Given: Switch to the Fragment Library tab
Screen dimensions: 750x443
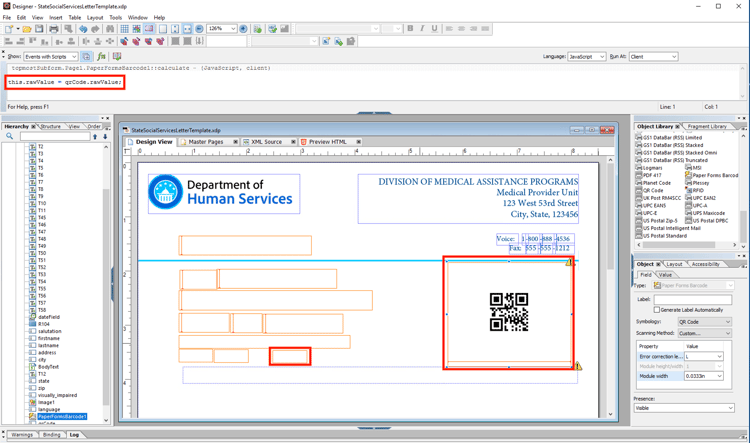Looking at the screenshot, I should (707, 126).
